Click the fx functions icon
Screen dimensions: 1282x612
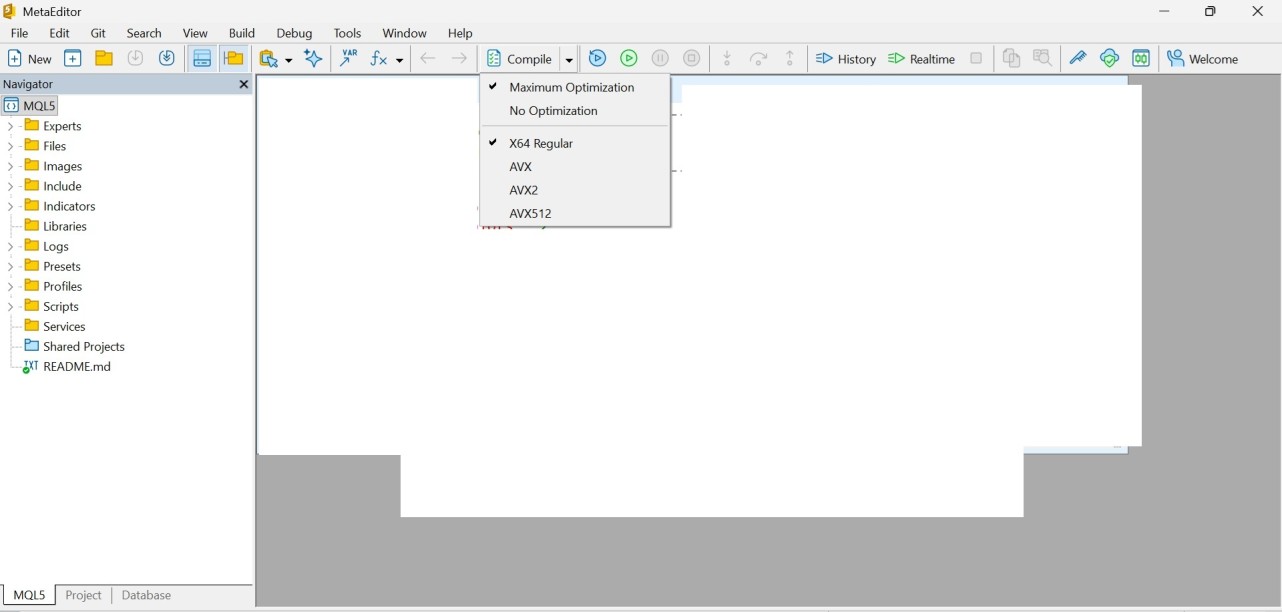(380, 59)
